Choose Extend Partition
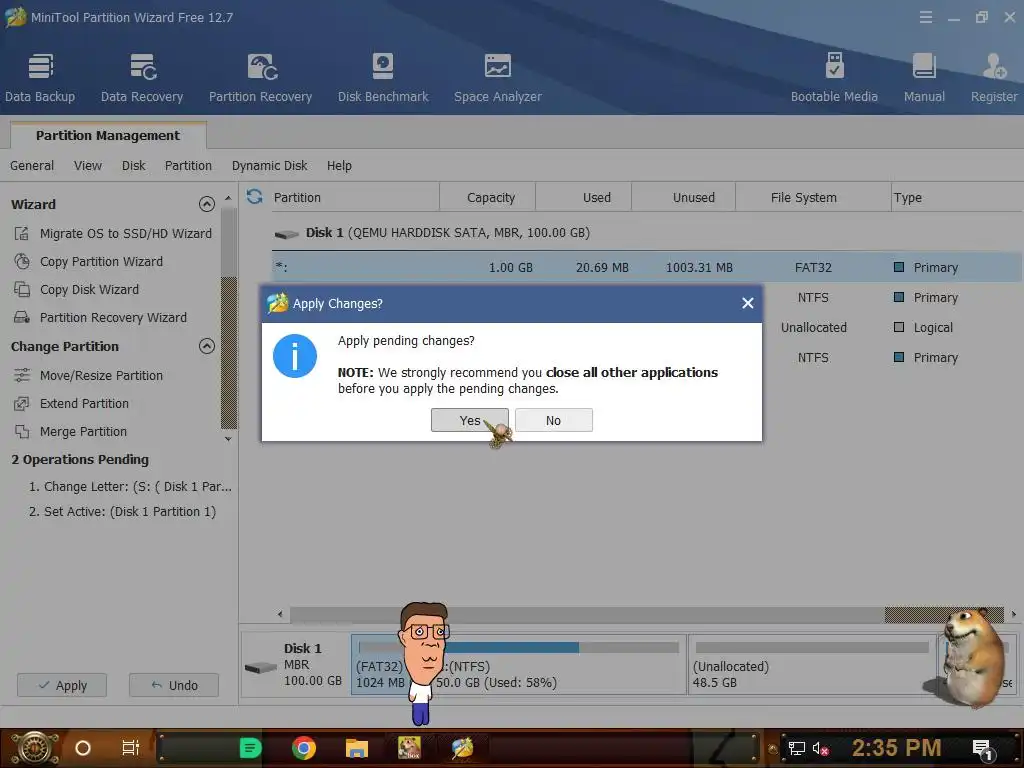The image size is (1024, 768). pos(71,404)
